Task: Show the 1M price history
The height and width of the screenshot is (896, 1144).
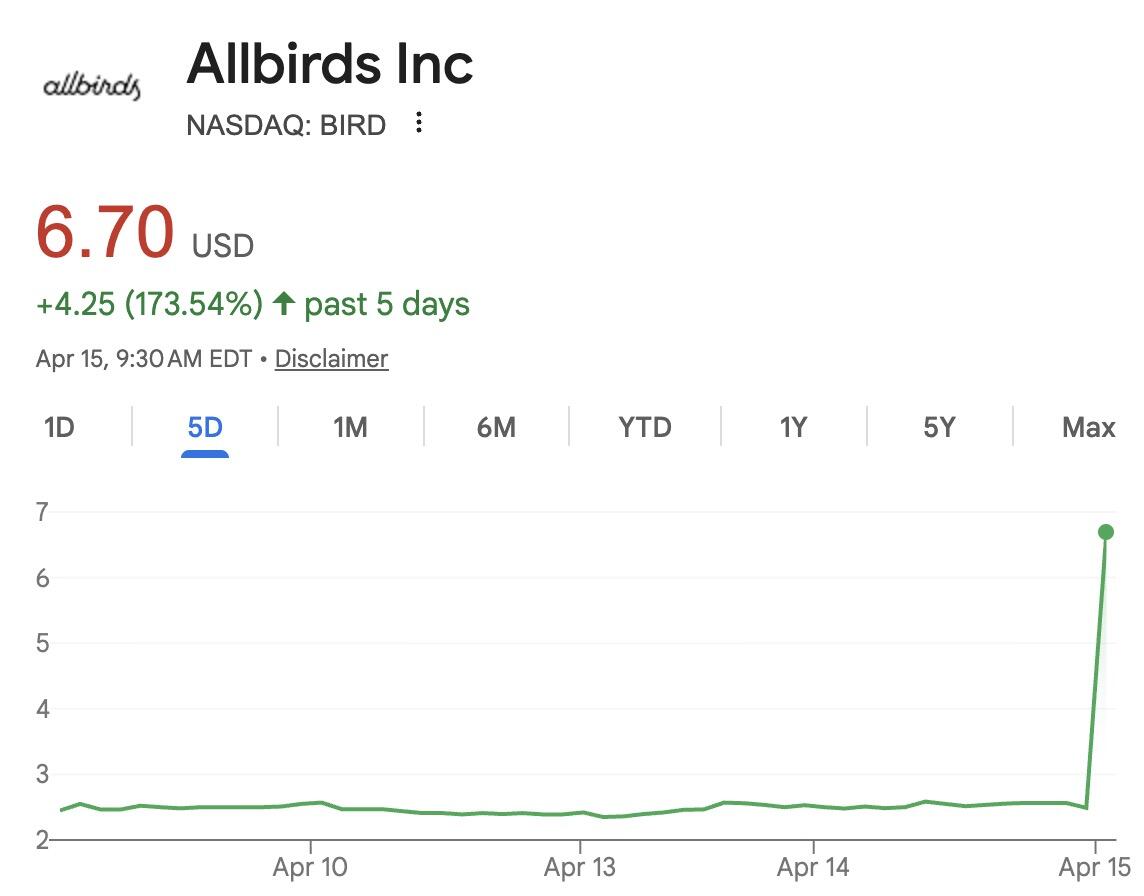Action: click(x=350, y=428)
